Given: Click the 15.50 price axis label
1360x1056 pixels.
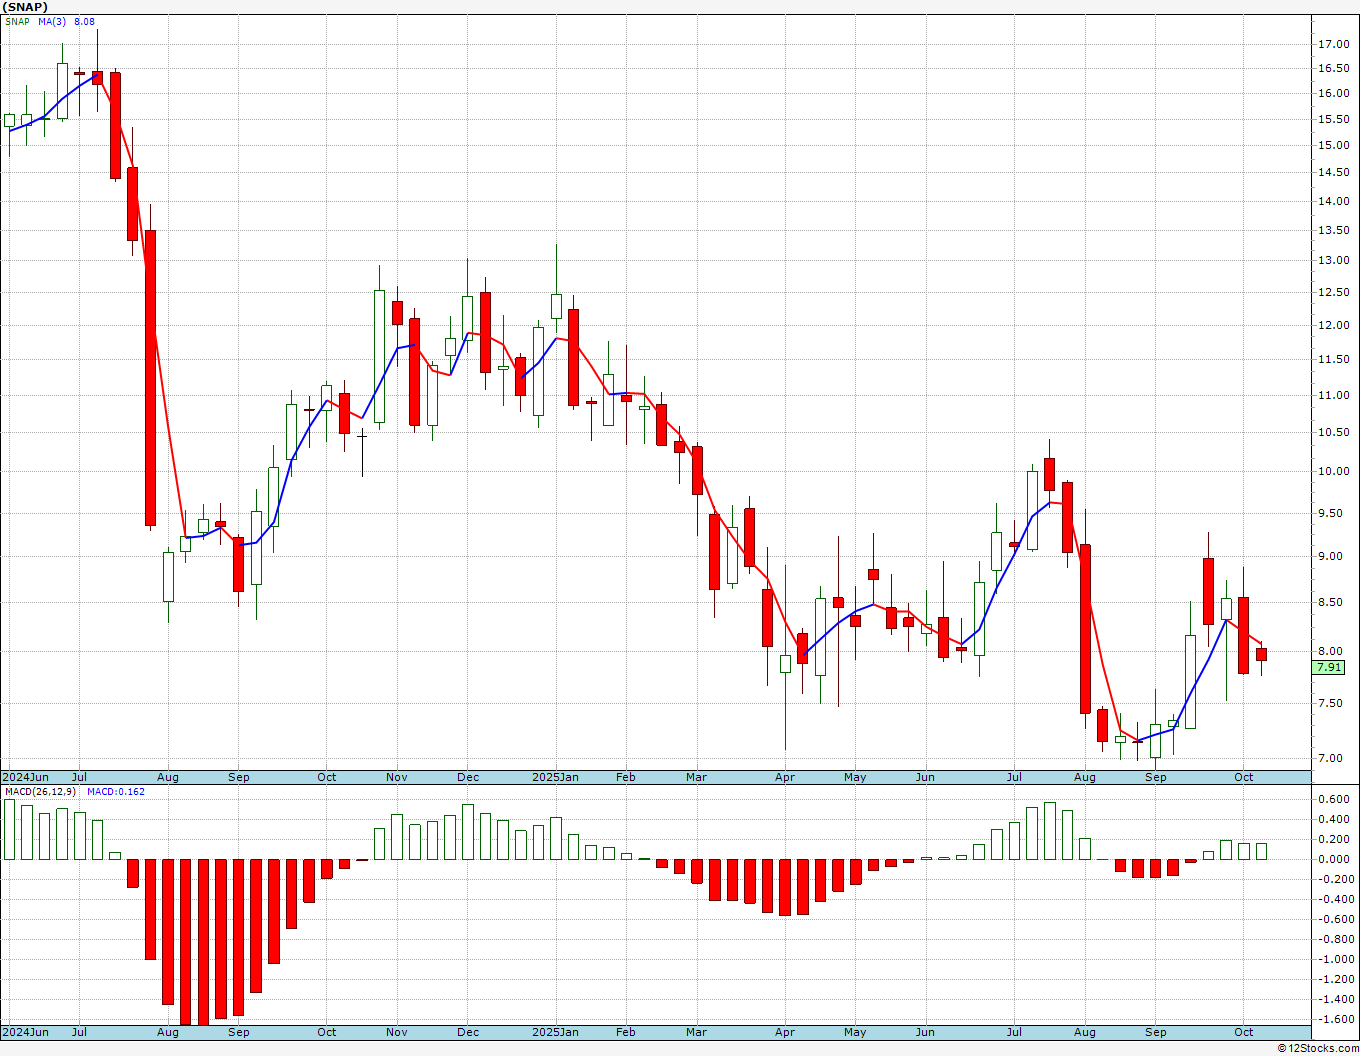Looking at the screenshot, I should pyautogui.click(x=1333, y=119).
